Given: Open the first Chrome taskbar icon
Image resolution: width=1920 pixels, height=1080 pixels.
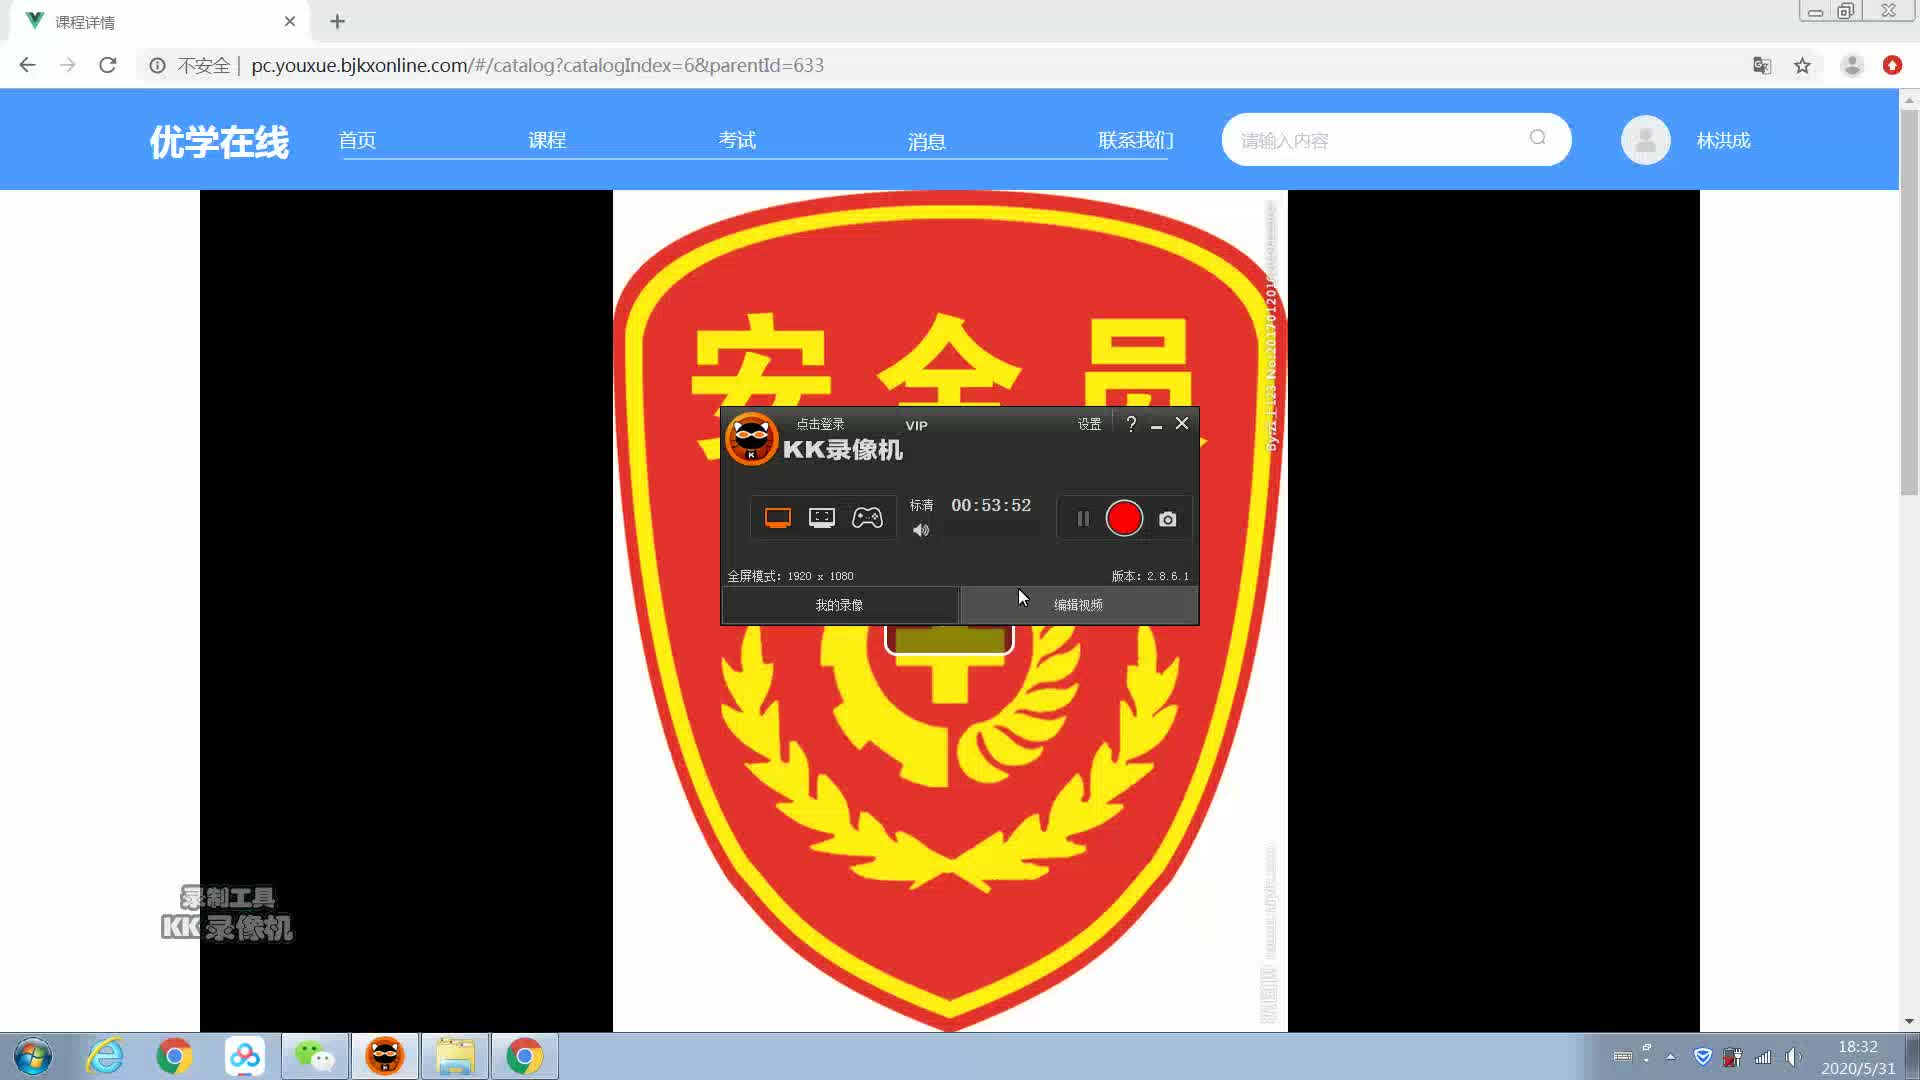Looking at the screenshot, I should click(174, 1056).
